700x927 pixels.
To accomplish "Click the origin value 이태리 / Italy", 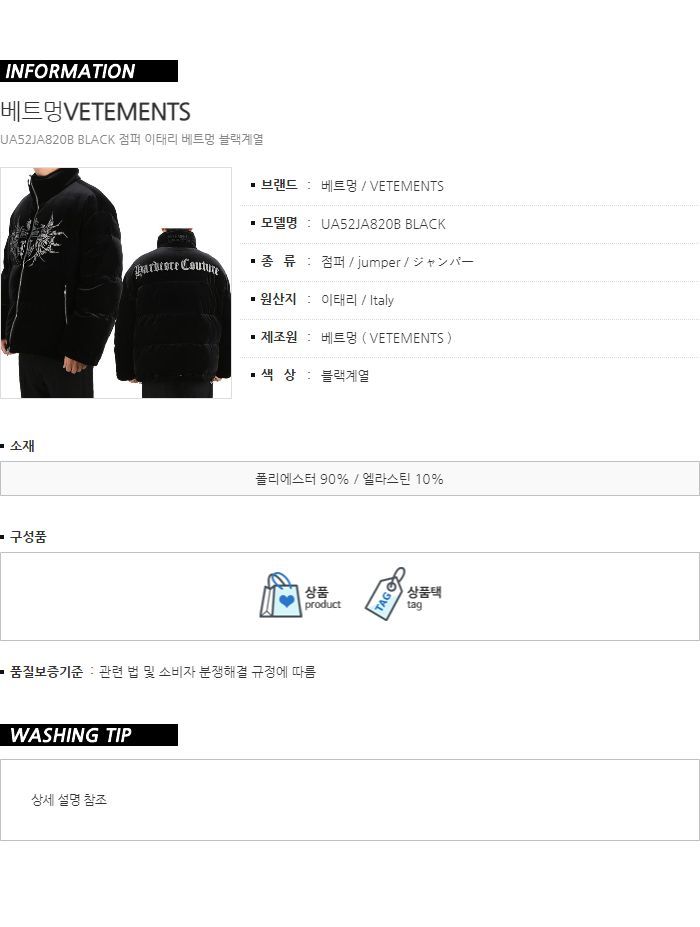I will [357, 300].
